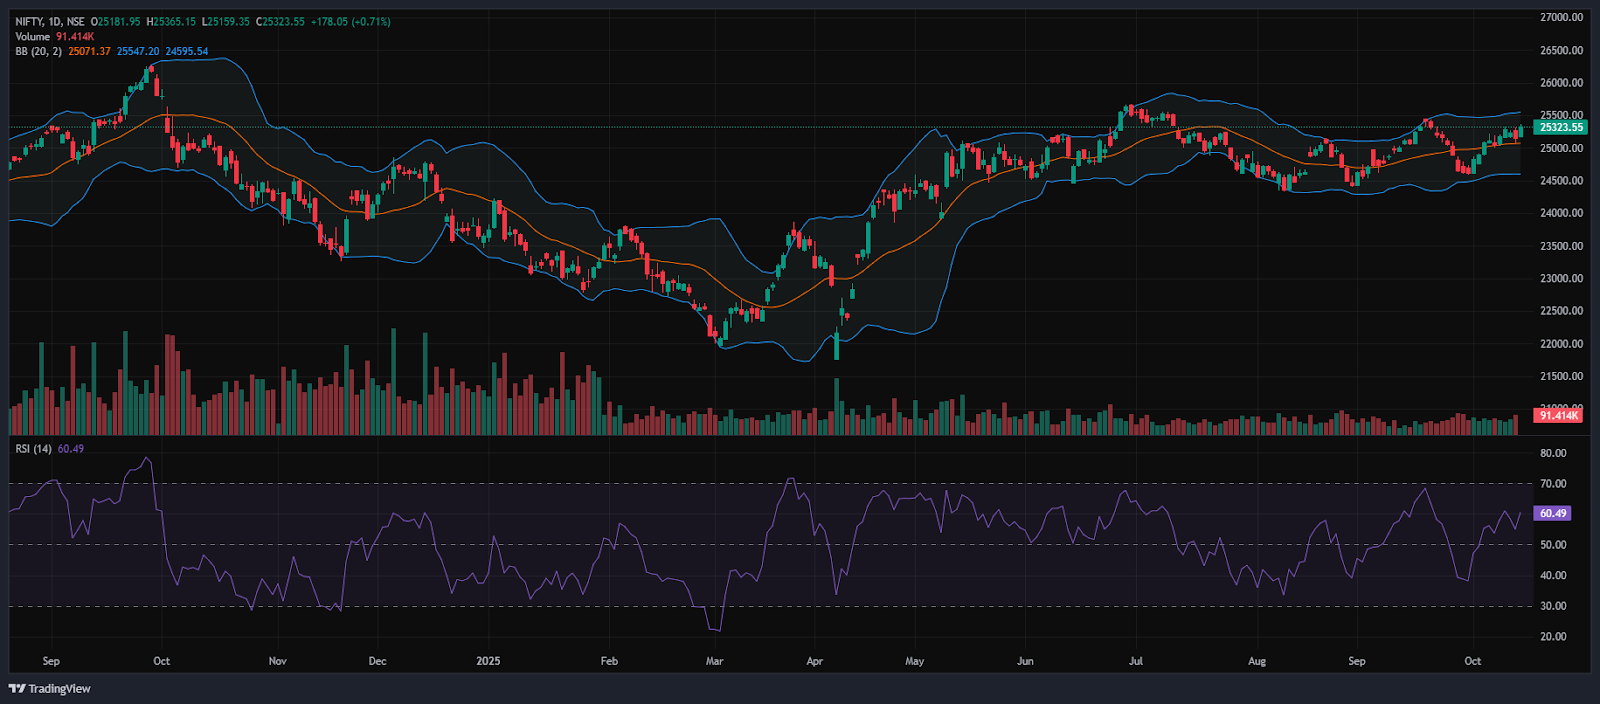Click the BB upper band value 25547.20
The height and width of the screenshot is (704, 1600).
coord(138,51)
